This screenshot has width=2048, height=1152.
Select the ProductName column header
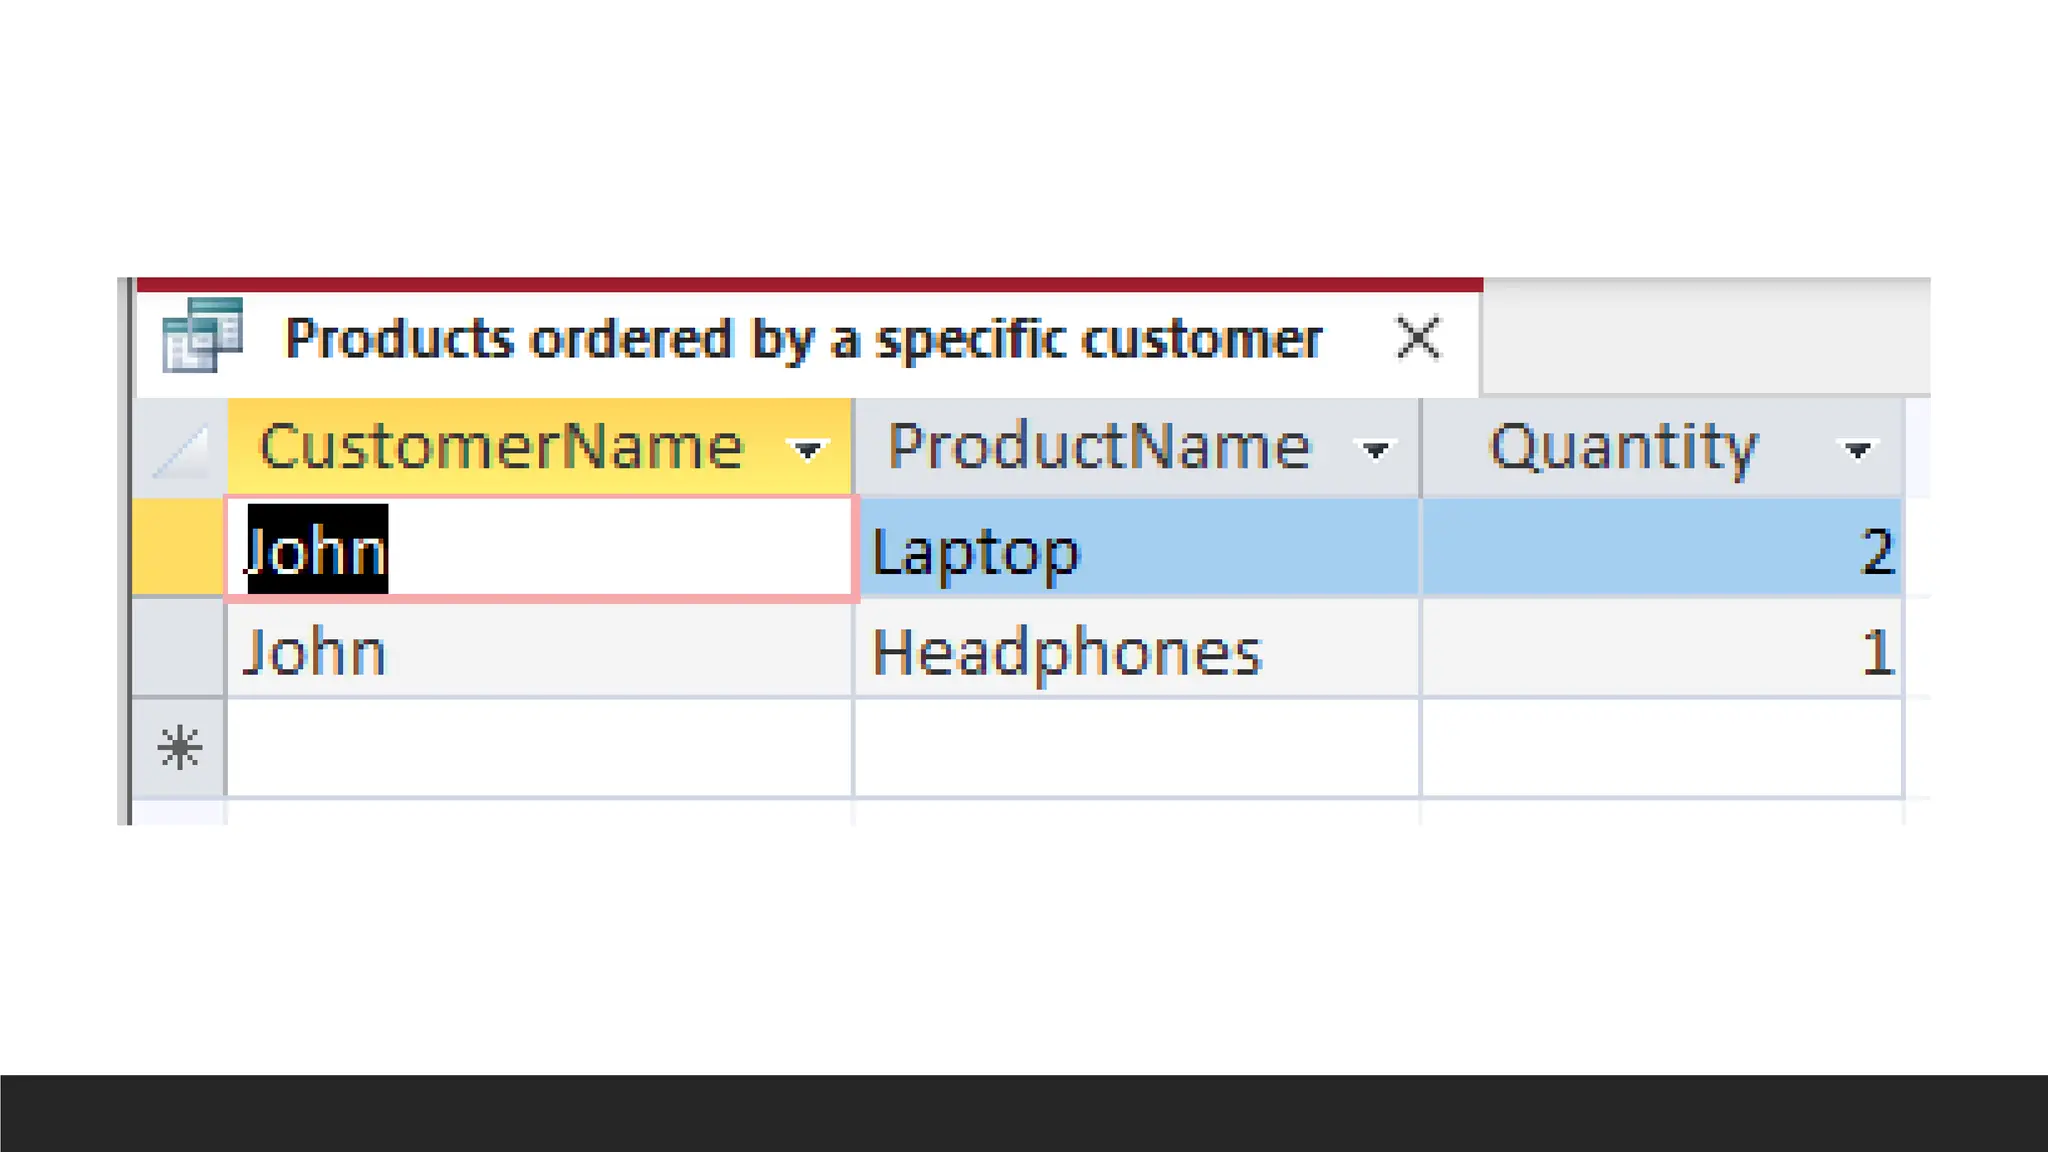pyautogui.click(x=1098, y=446)
